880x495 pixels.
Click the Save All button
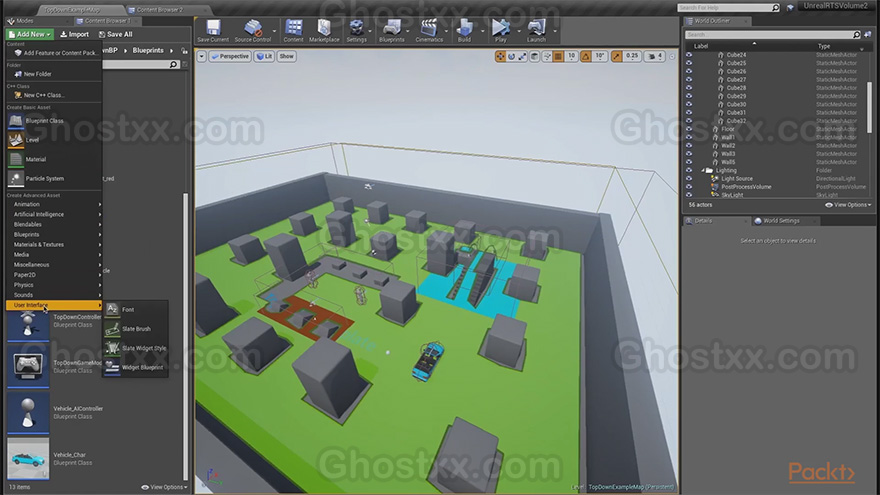tap(115, 34)
